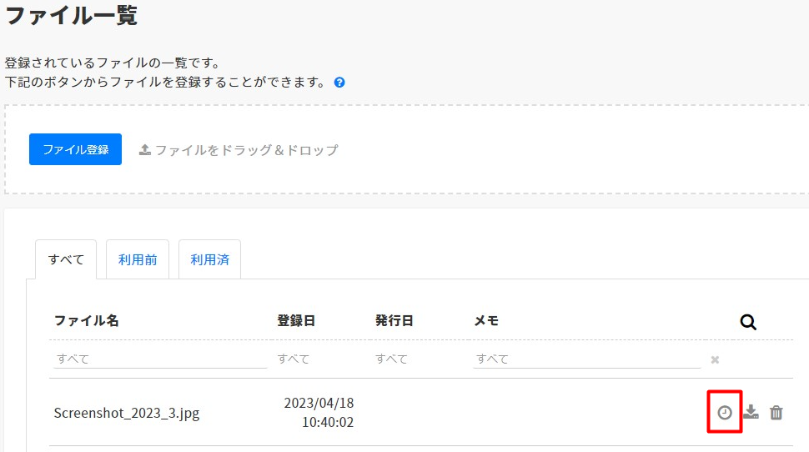Click the メモ column header
The width and height of the screenshot is (809, 452).
[486, 321]
